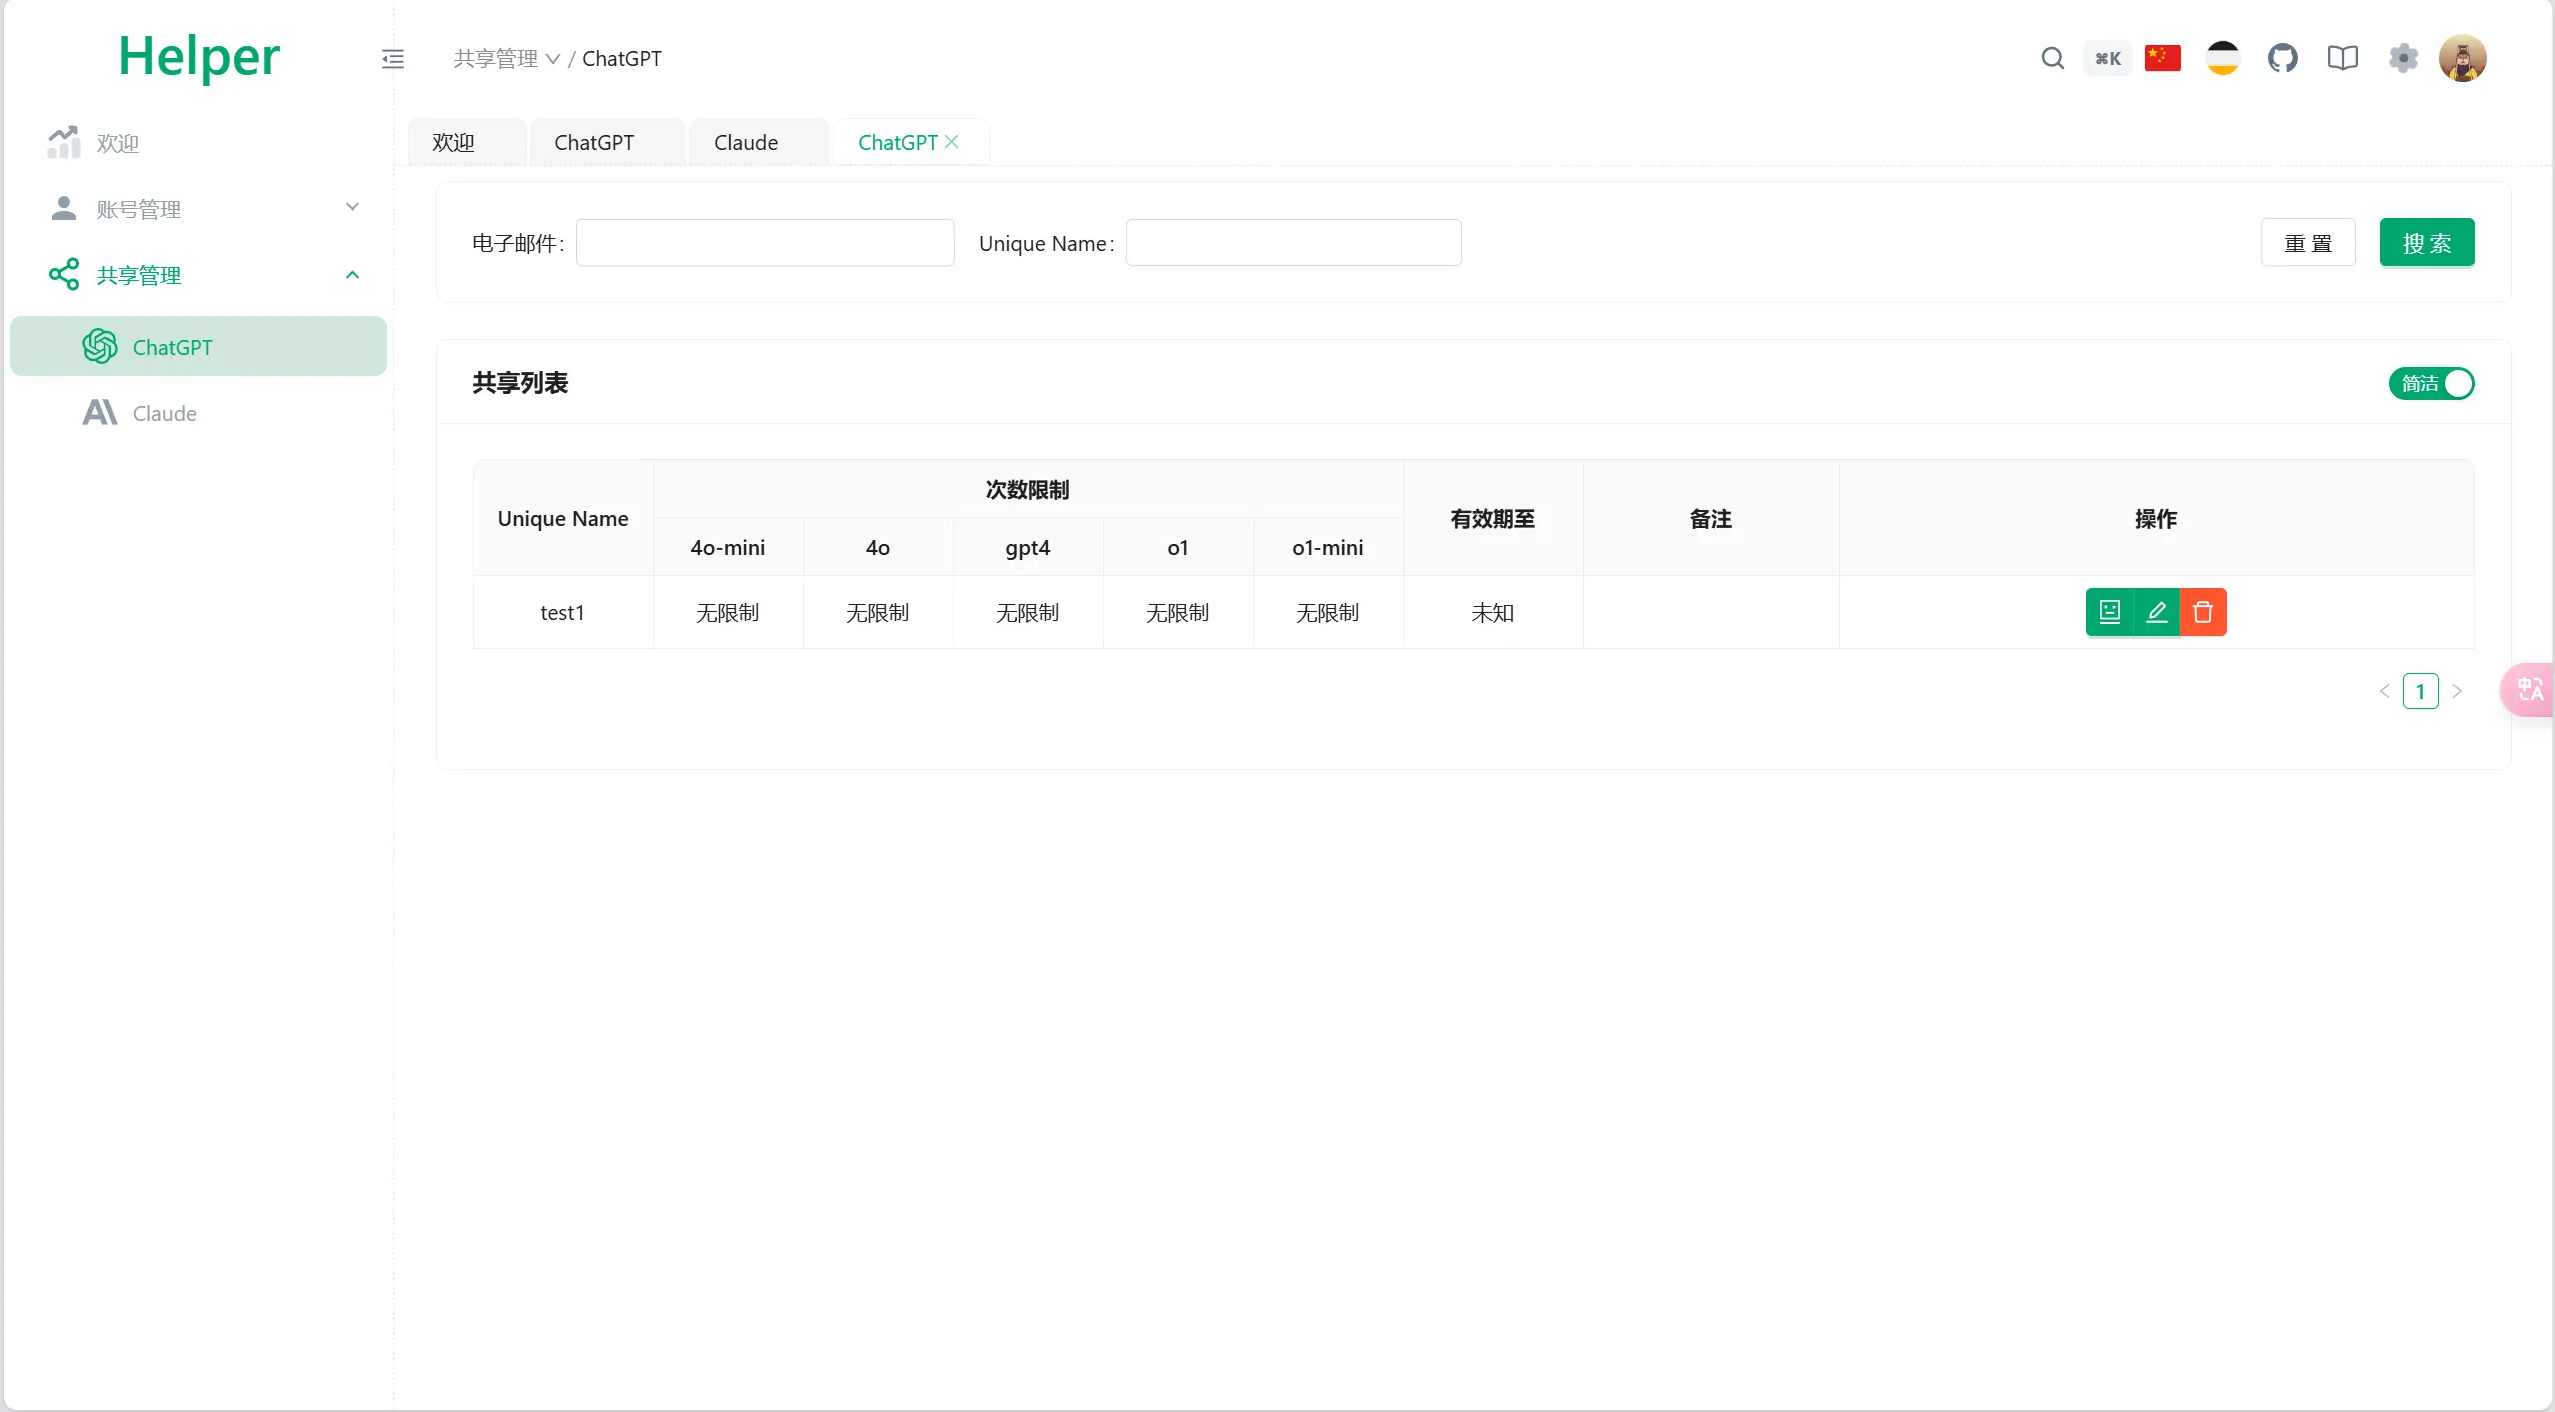Click the Chinese flag language icon

tap(2163, 58)
